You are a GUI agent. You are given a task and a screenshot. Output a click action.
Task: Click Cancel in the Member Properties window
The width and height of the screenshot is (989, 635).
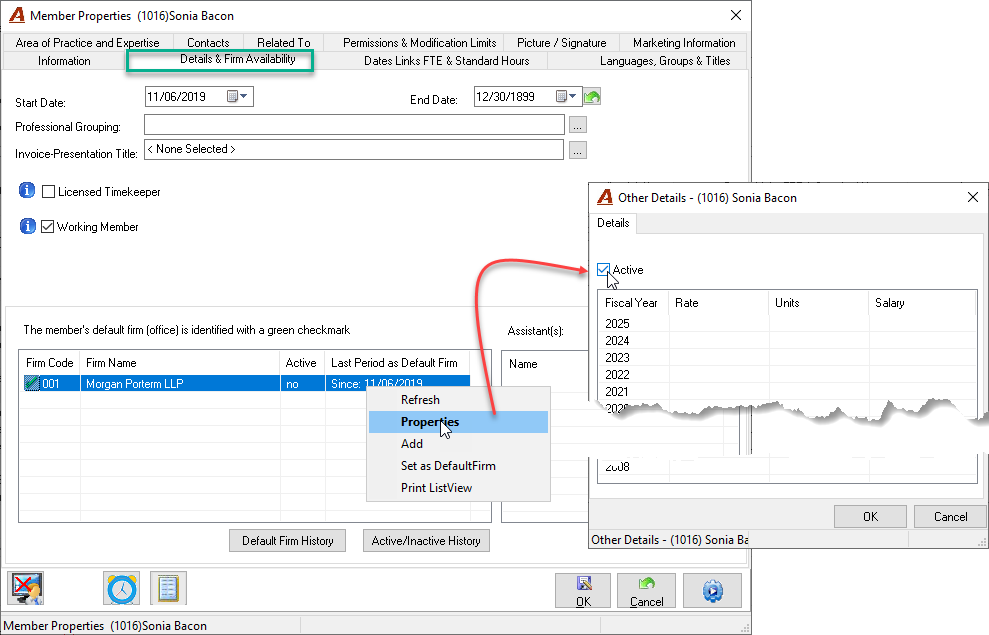click(647, 591)
